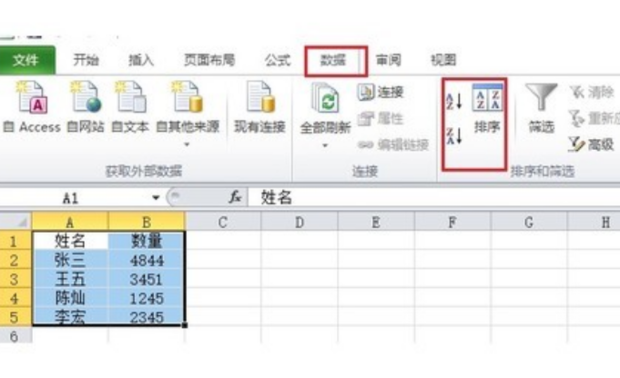
Task: Open 现有连接 existing connections
Action: coord(260,107)
